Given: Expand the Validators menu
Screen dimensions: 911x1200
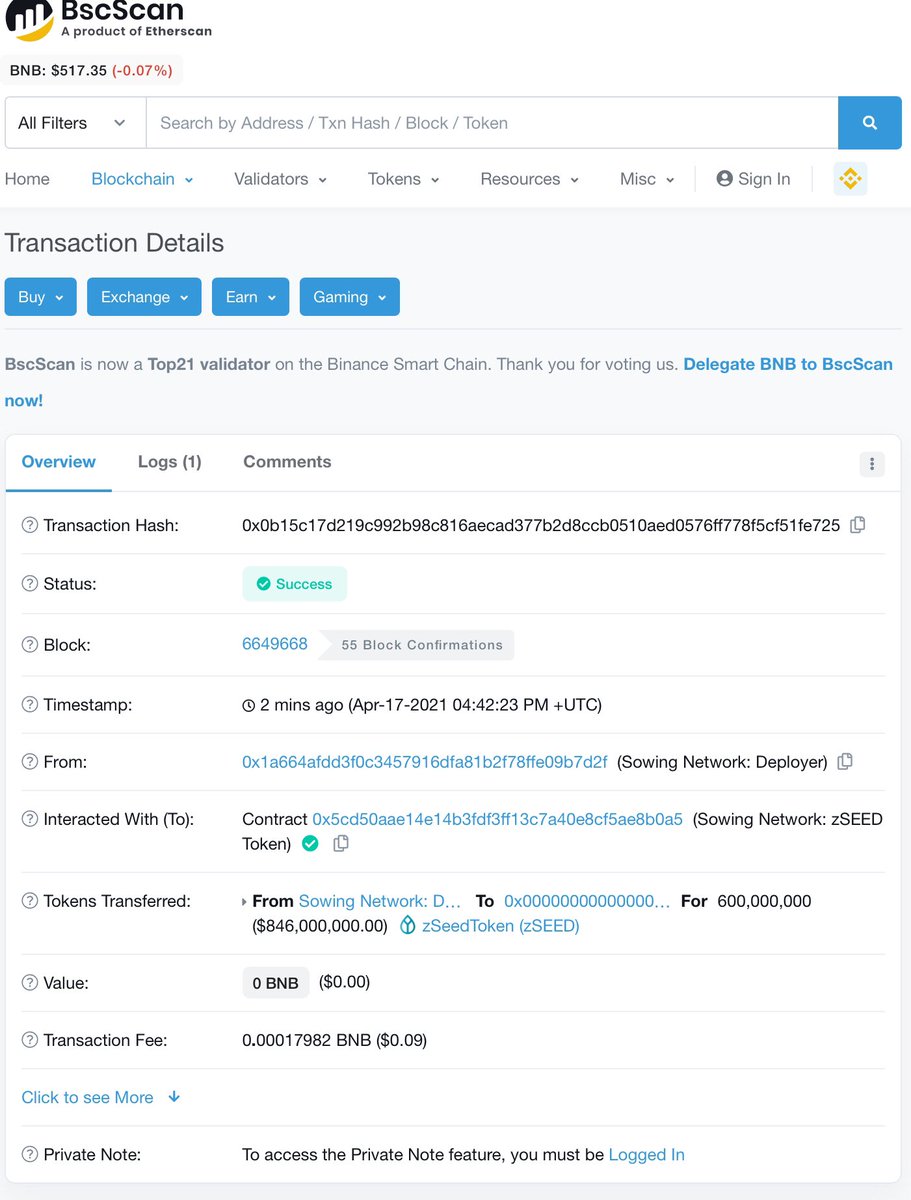Looking at the screenshot, I should coord(280,179).
